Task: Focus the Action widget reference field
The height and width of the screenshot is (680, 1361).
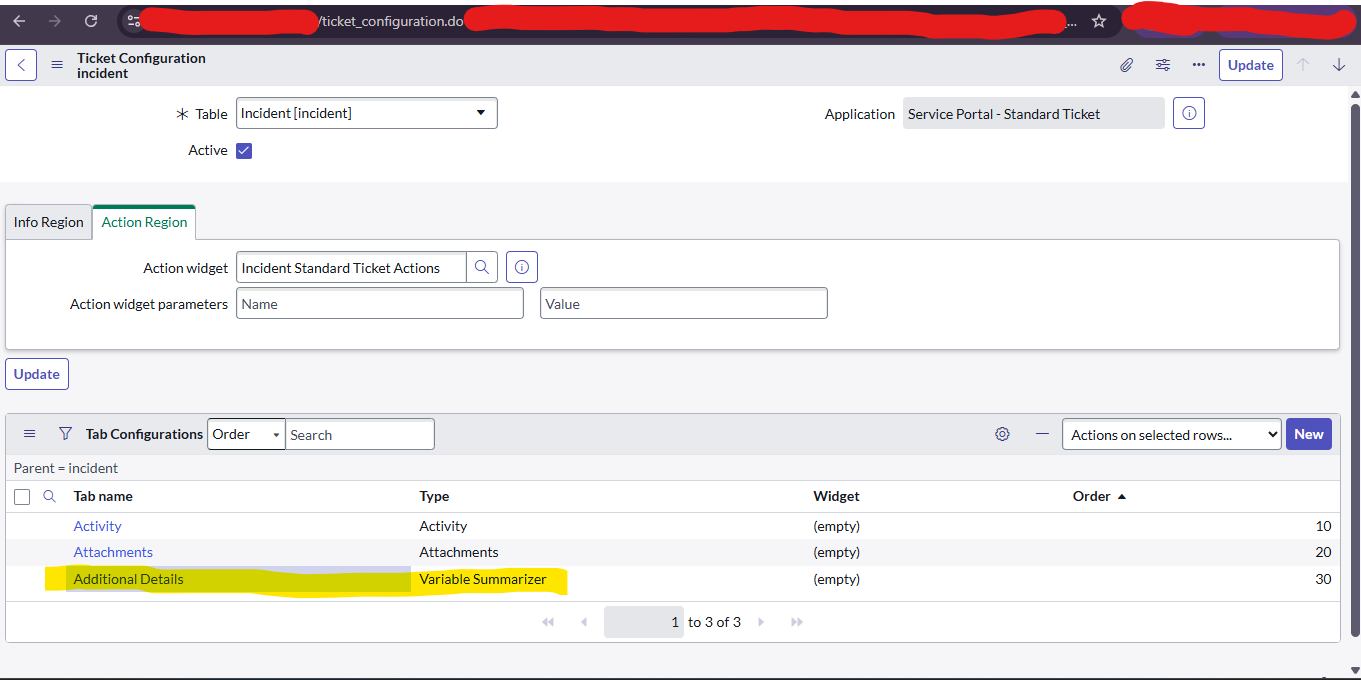Action: coord(351,268)
